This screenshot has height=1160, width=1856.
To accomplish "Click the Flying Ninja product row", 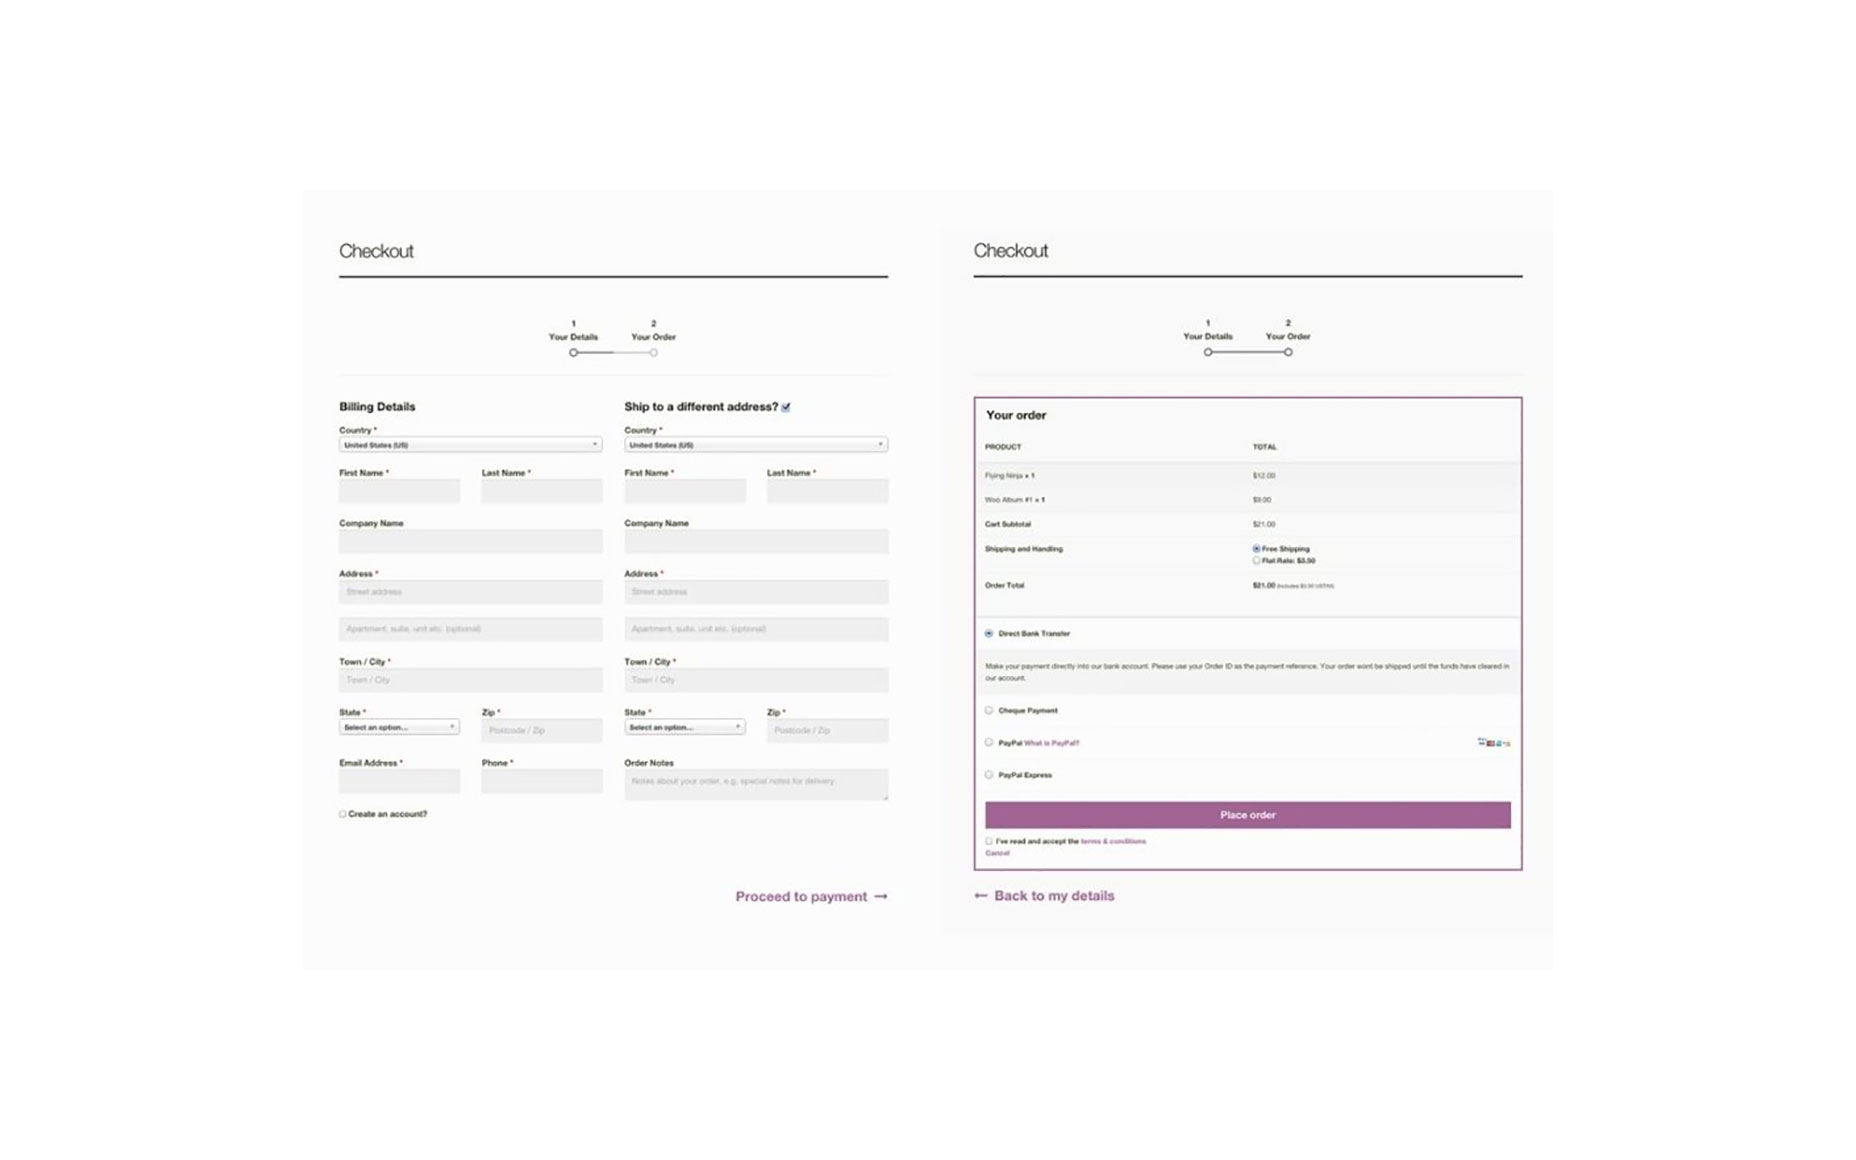I will click(1247, 476).
